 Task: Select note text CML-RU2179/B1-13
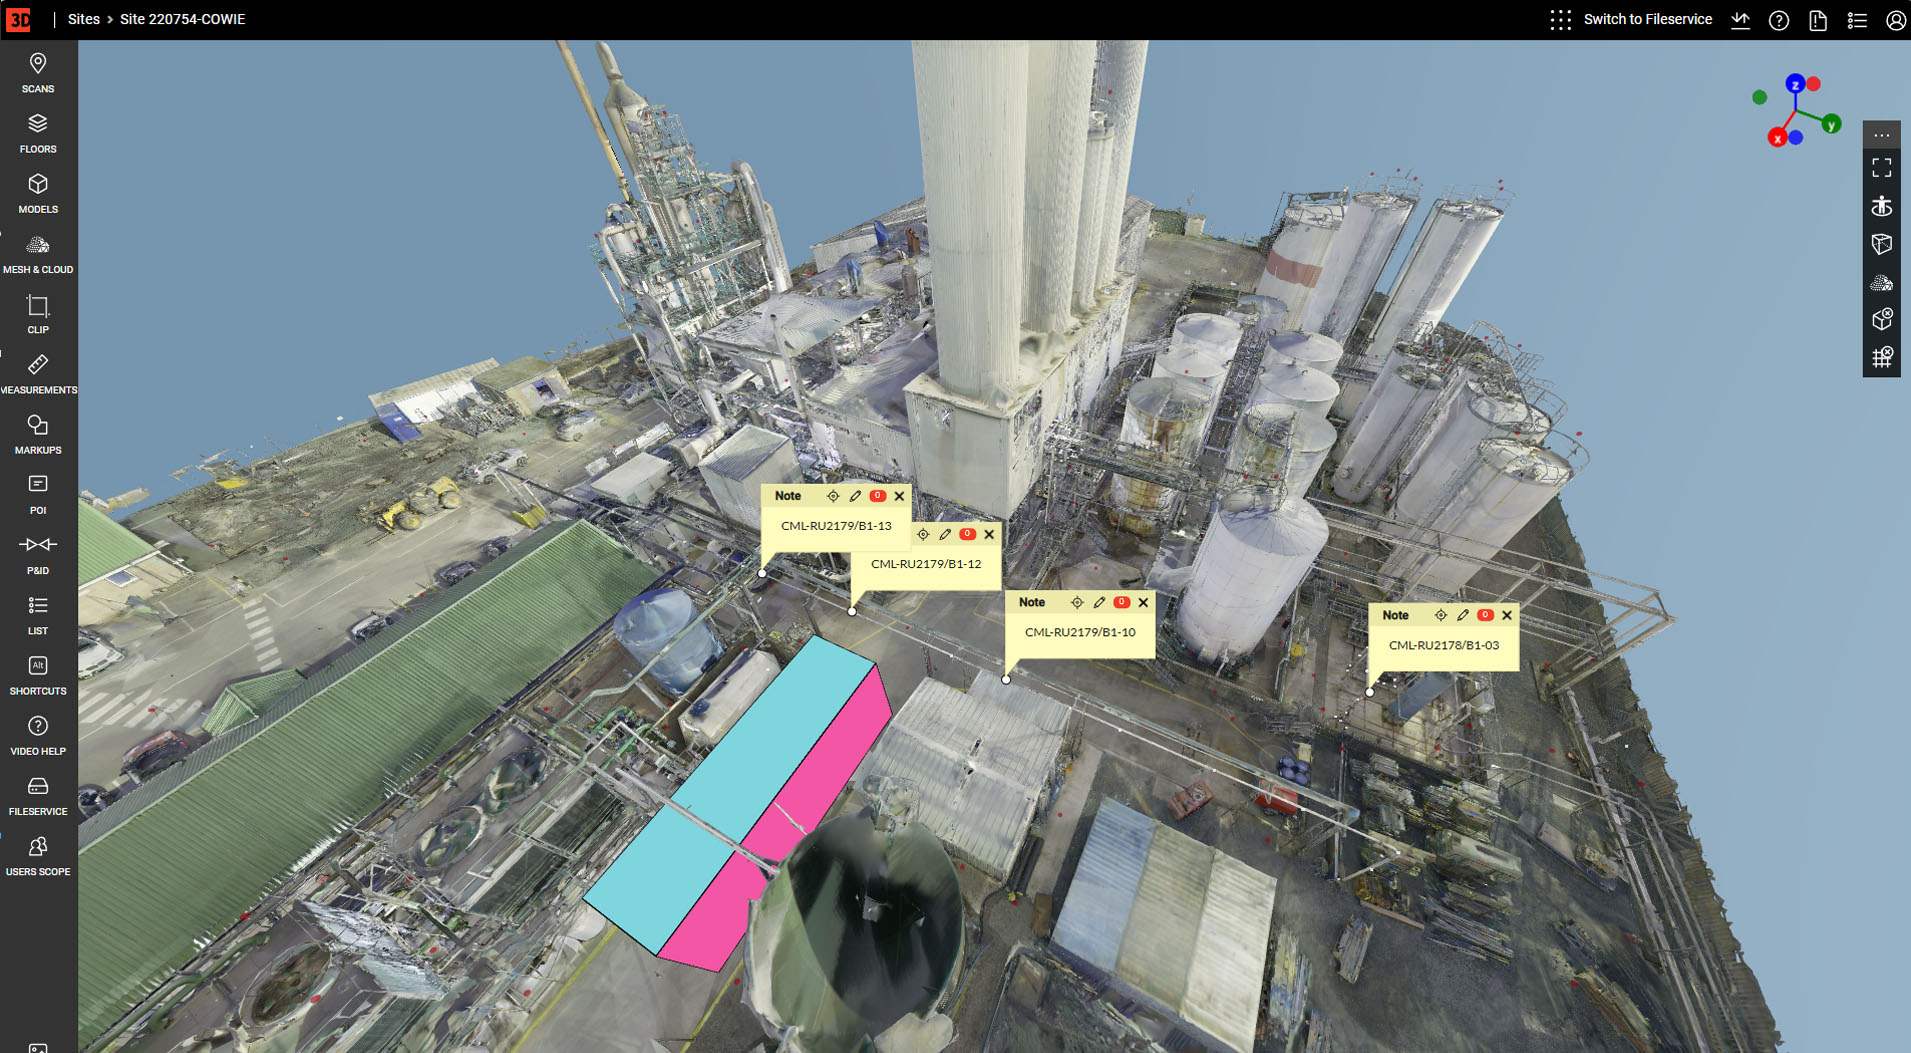tap(836, 526)
